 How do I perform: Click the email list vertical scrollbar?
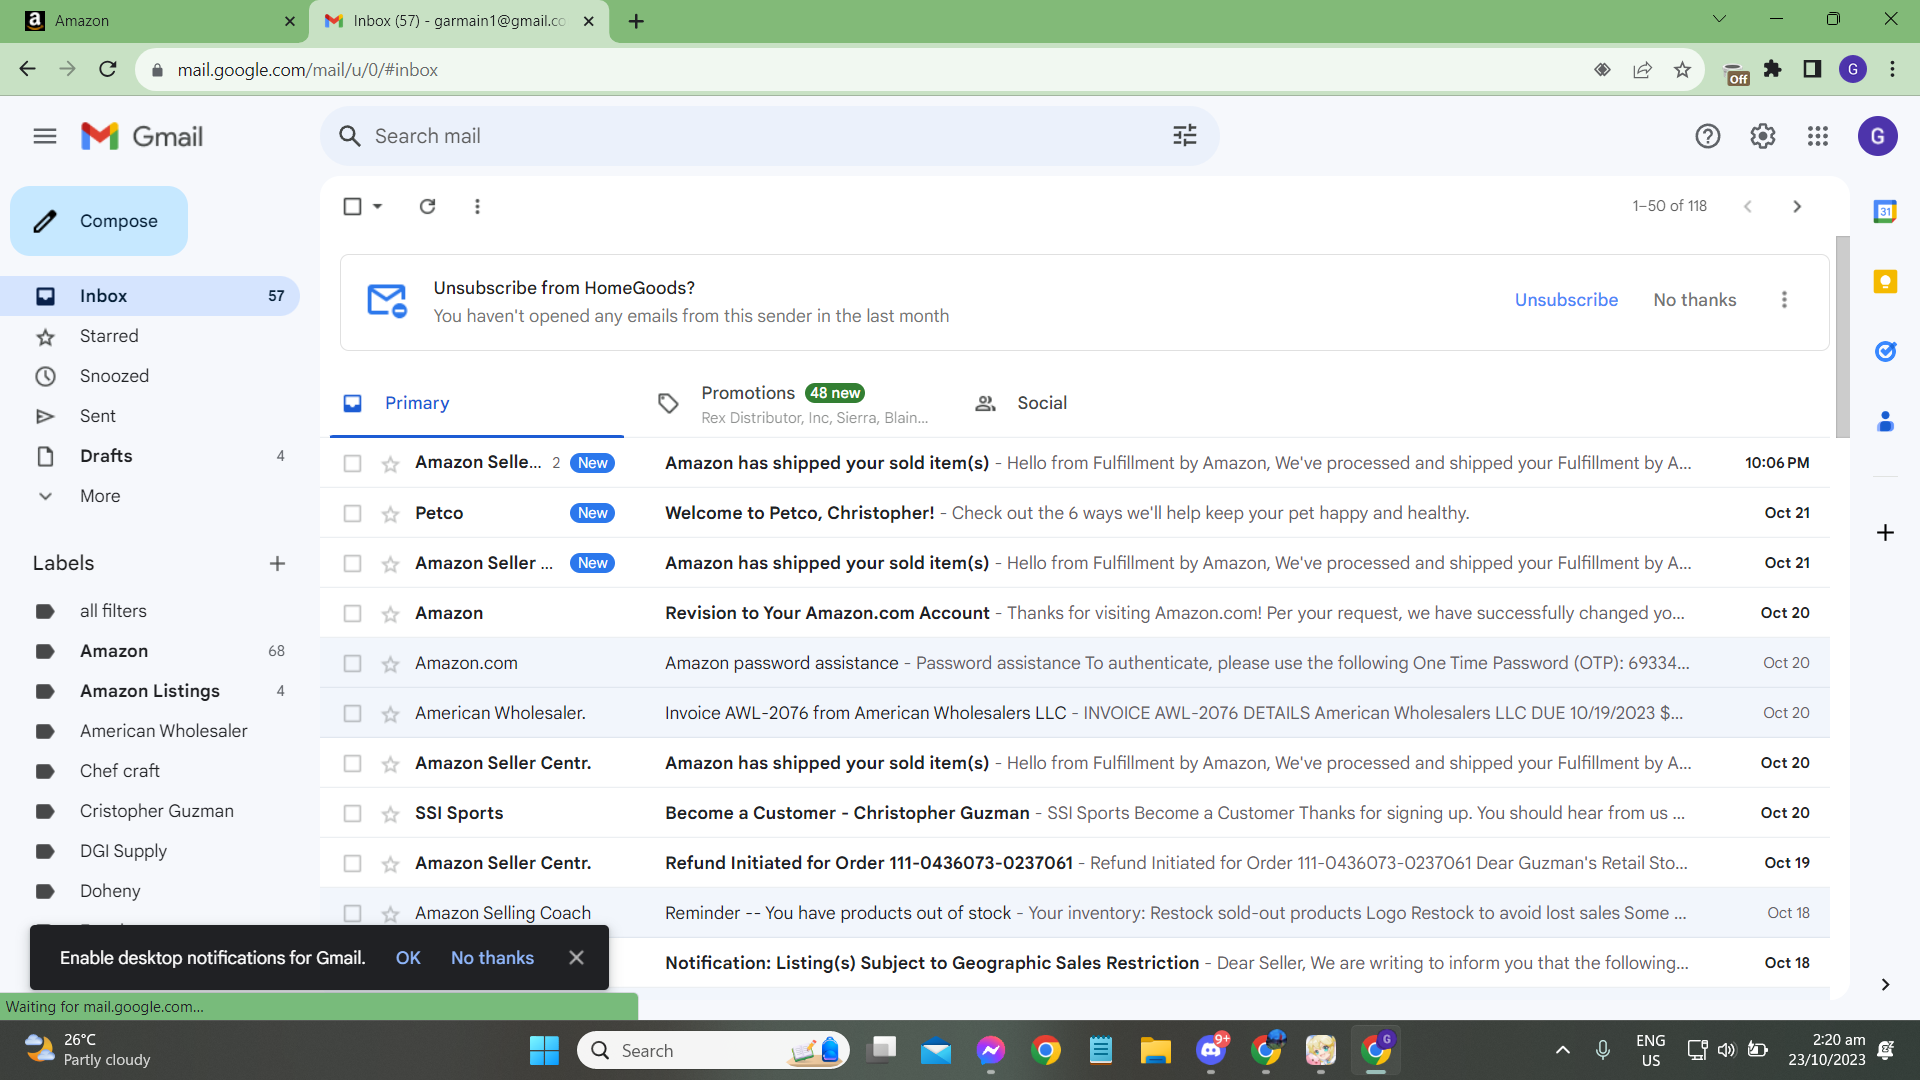point(1842,338)
